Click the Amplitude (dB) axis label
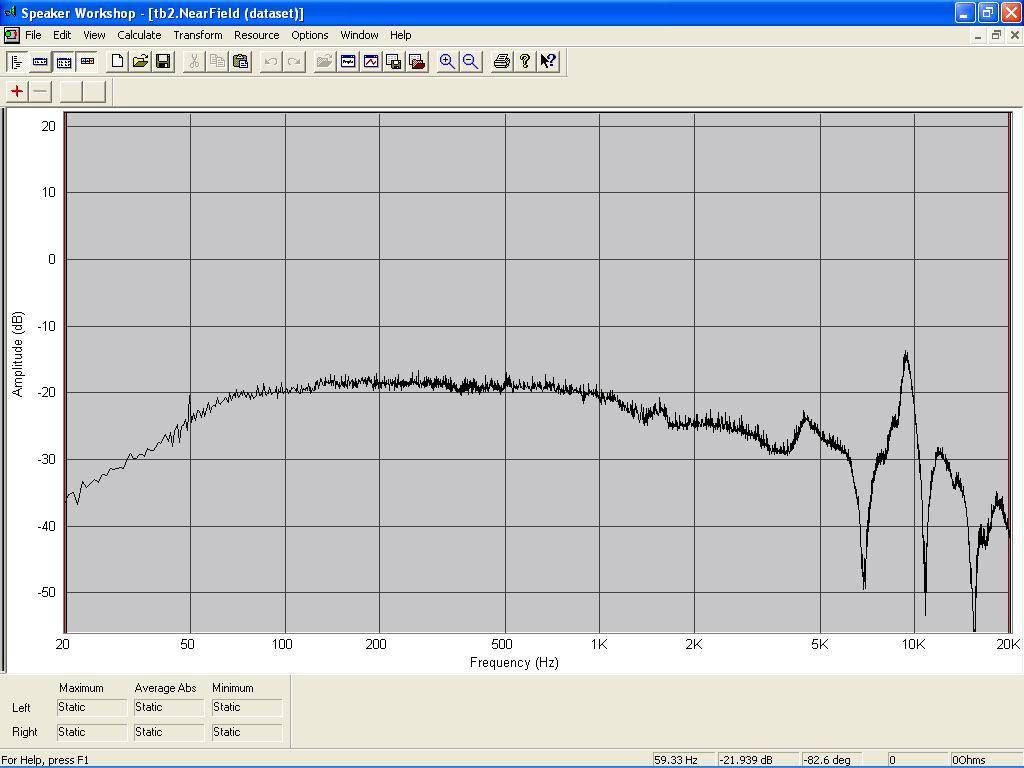Screen dimensions: 1024x768 pyautogui.click(x=18, y=353)
